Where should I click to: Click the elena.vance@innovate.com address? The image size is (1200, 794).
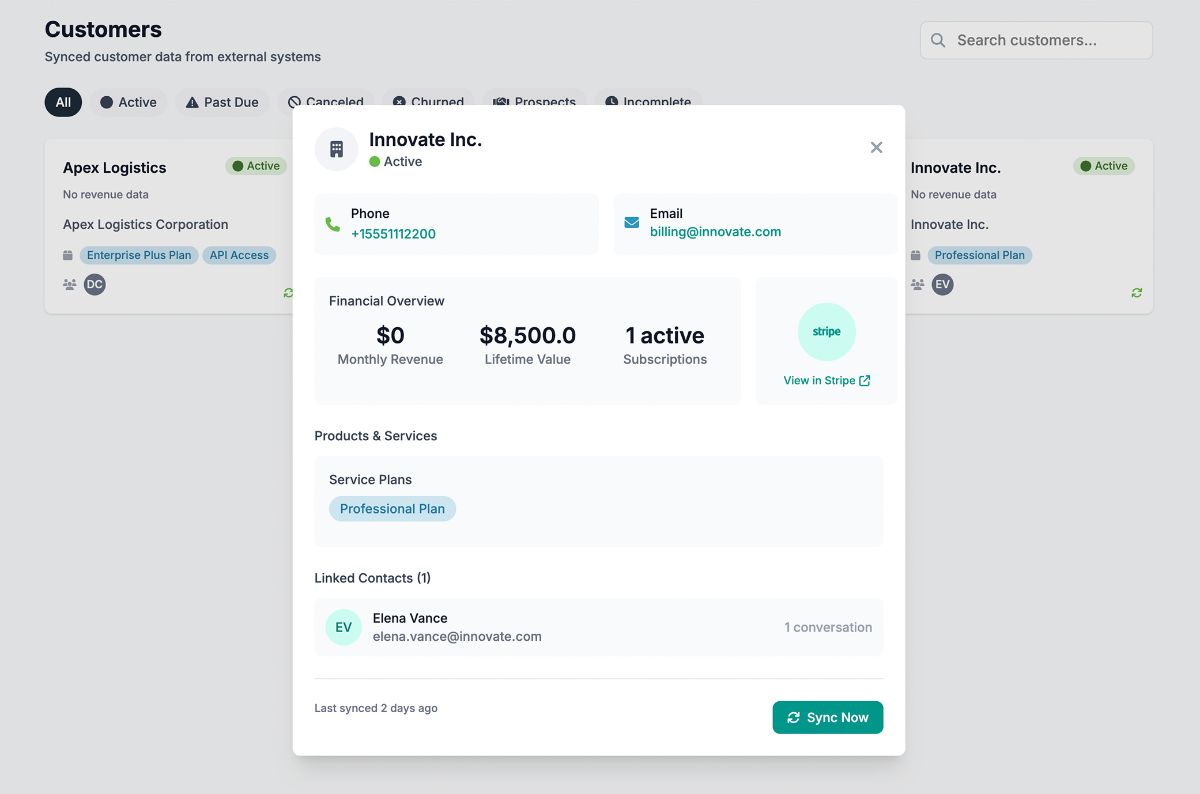[x=457, y=636]
